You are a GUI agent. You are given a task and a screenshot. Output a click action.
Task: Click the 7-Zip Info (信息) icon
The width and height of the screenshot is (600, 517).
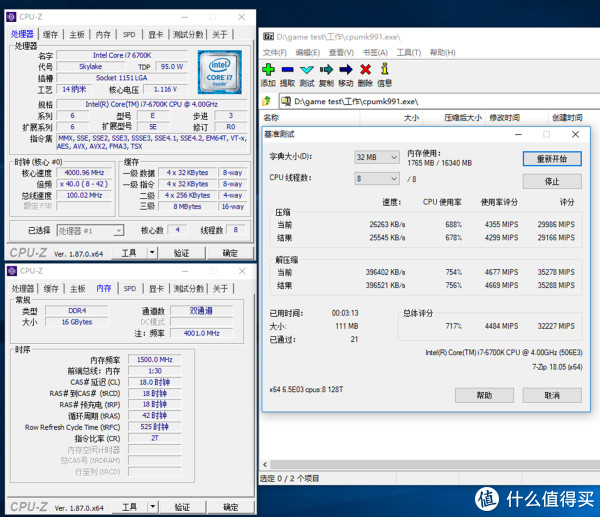click(x=385, y=69)
